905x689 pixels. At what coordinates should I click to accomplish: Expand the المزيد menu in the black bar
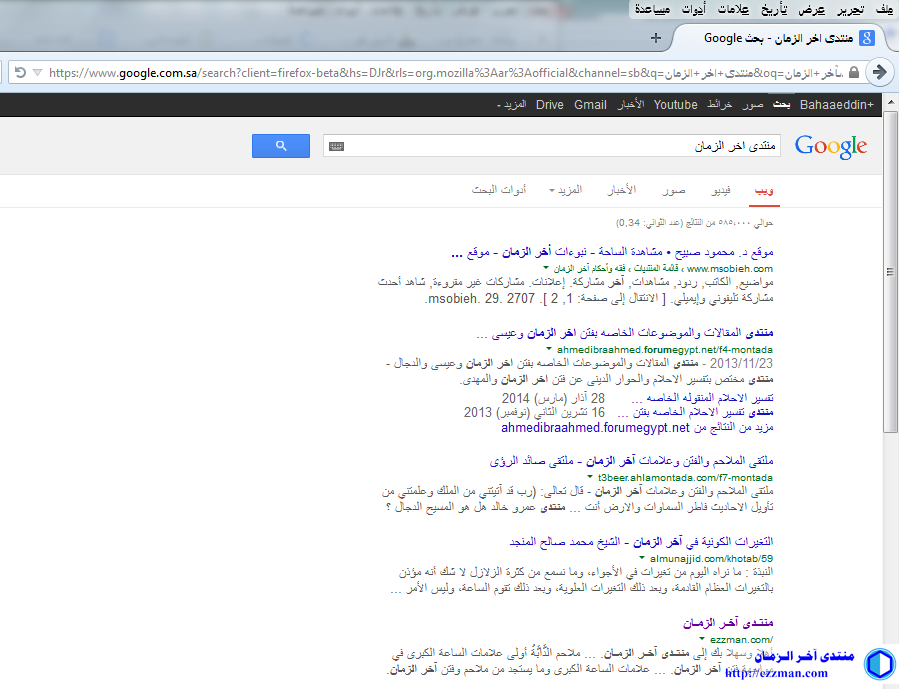point(512,105)
